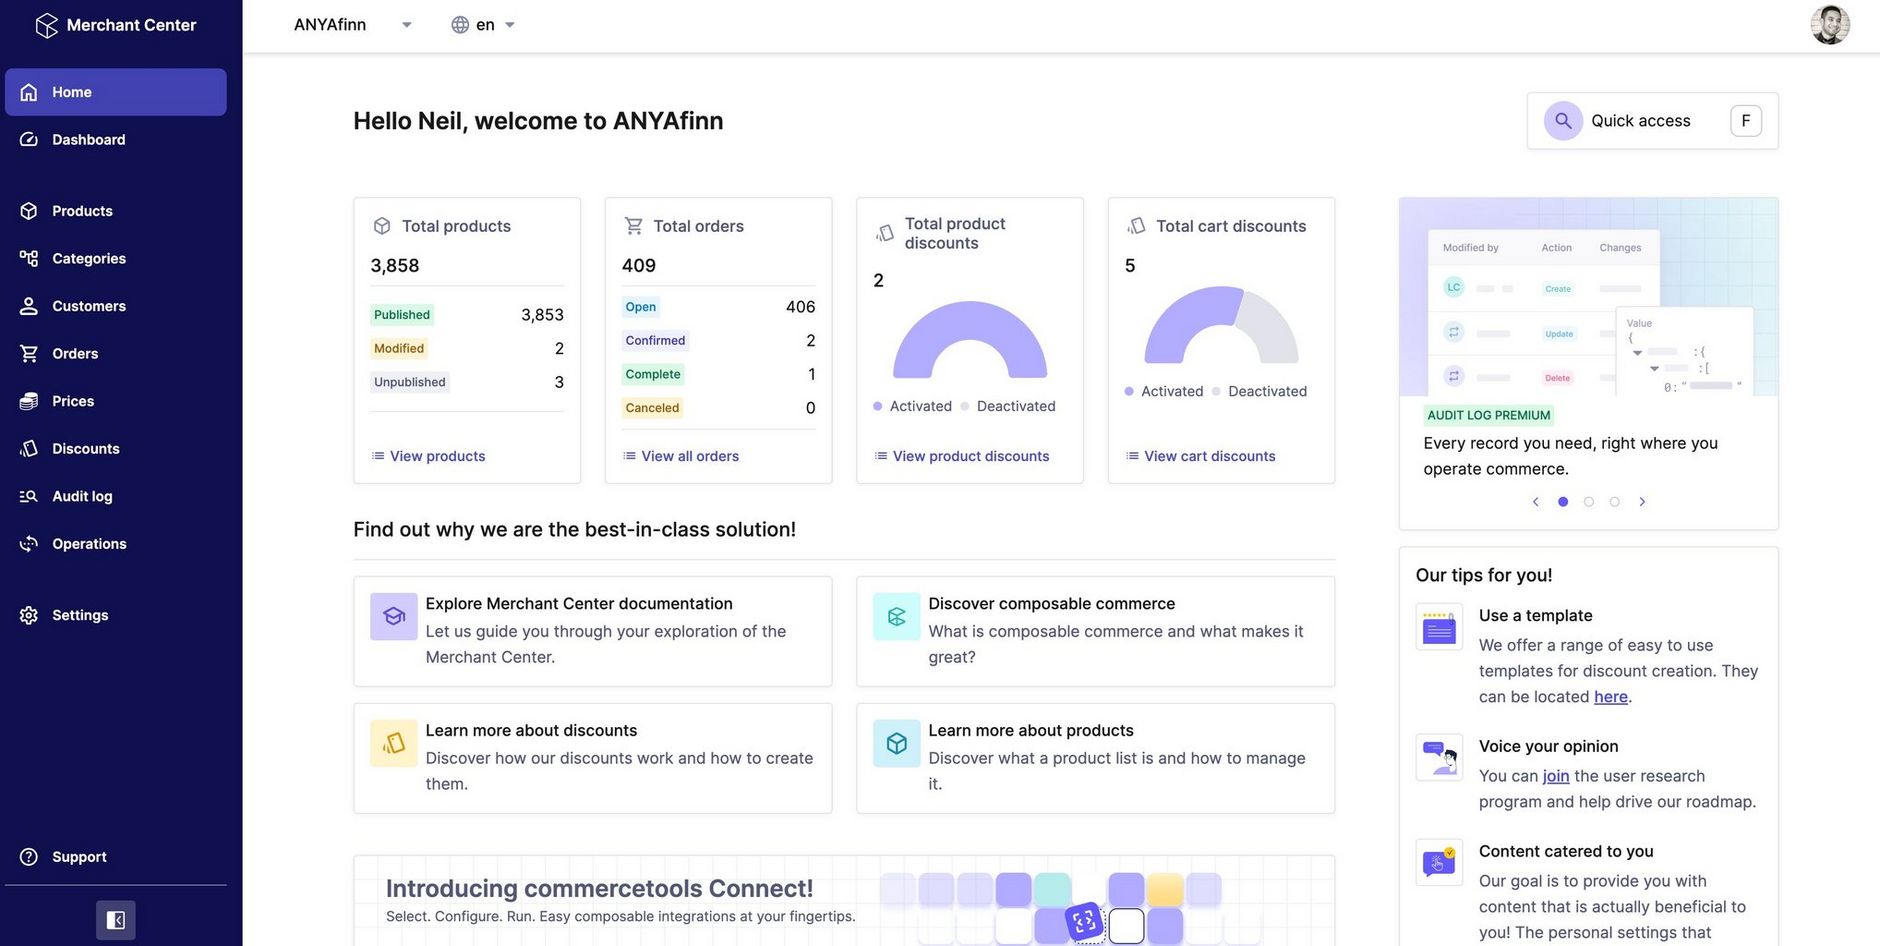Screen dimensions: 1880x946
Task: Open the Products box icon
Action: (29, 211)
